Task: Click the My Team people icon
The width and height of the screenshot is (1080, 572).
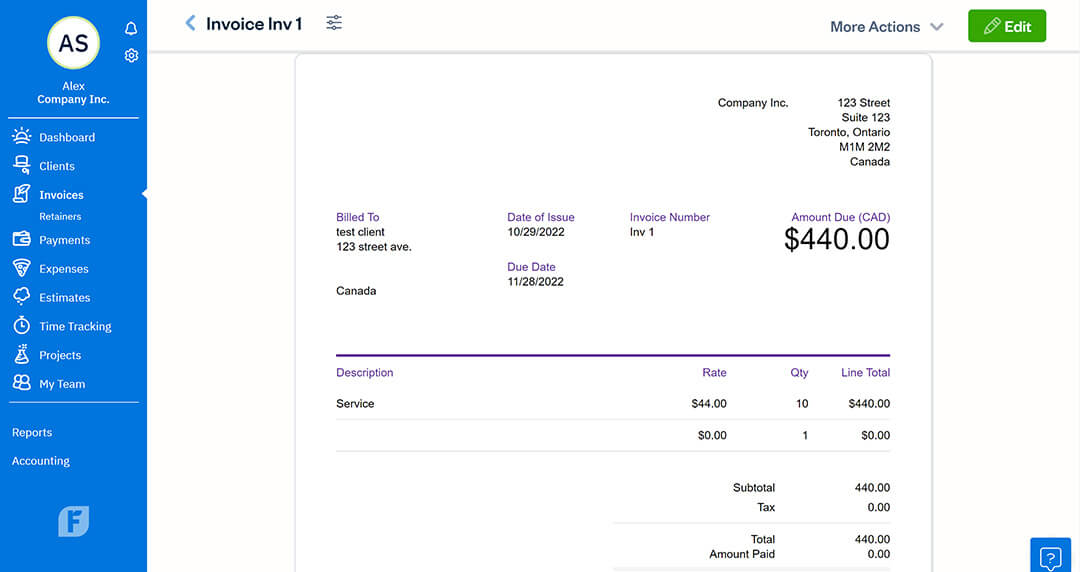Action: (x=21, y=383)
